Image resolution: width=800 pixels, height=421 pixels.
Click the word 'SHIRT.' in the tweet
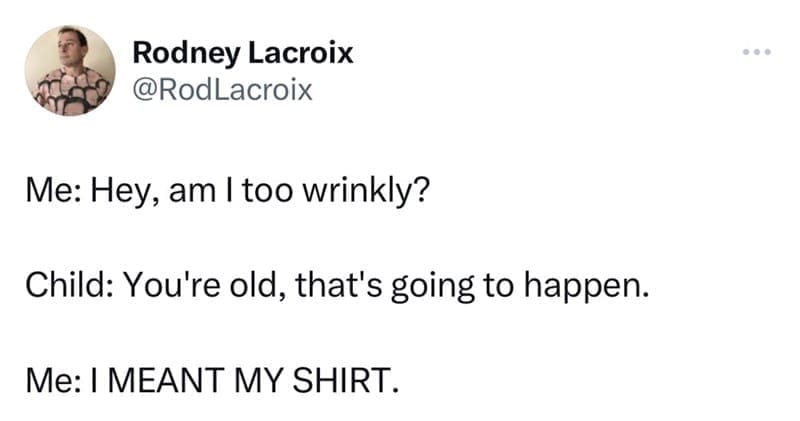click(x=345, y=380)
